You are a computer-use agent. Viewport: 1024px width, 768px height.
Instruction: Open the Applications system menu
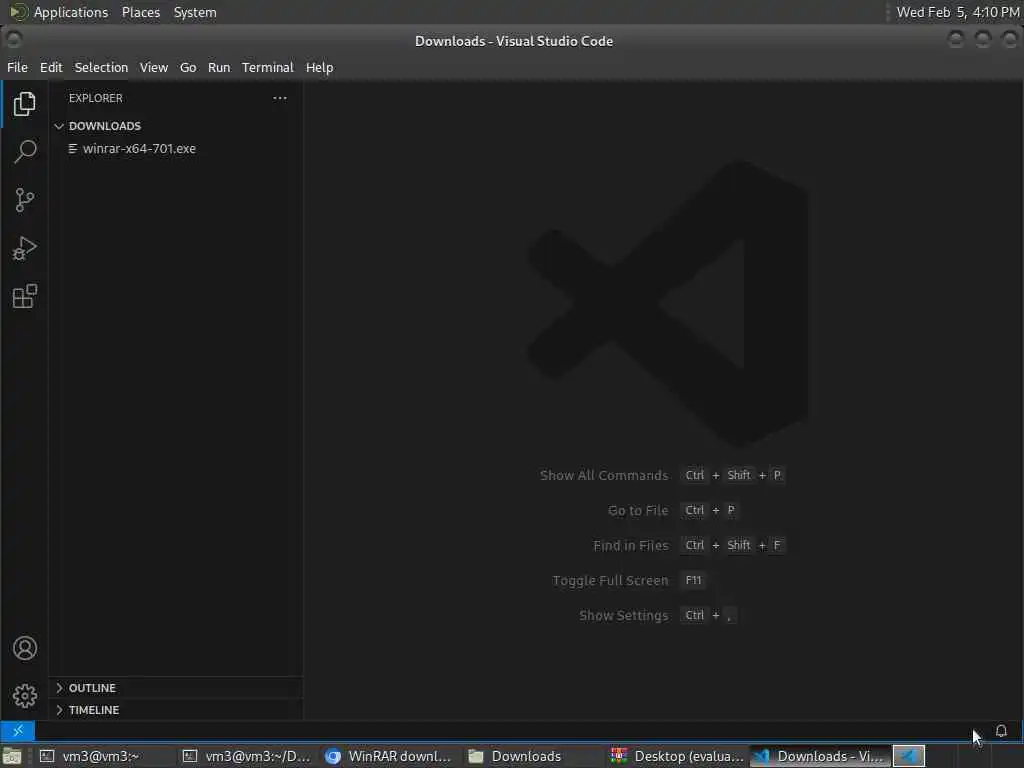pyautogui.click(x=59, y=12)
